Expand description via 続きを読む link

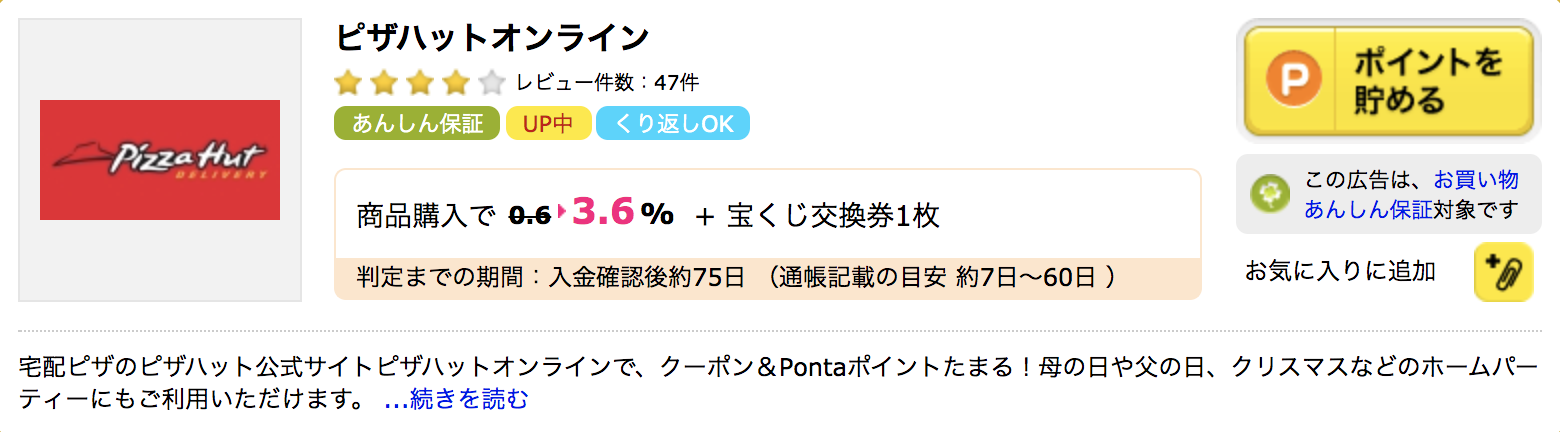tap(456, 401)
